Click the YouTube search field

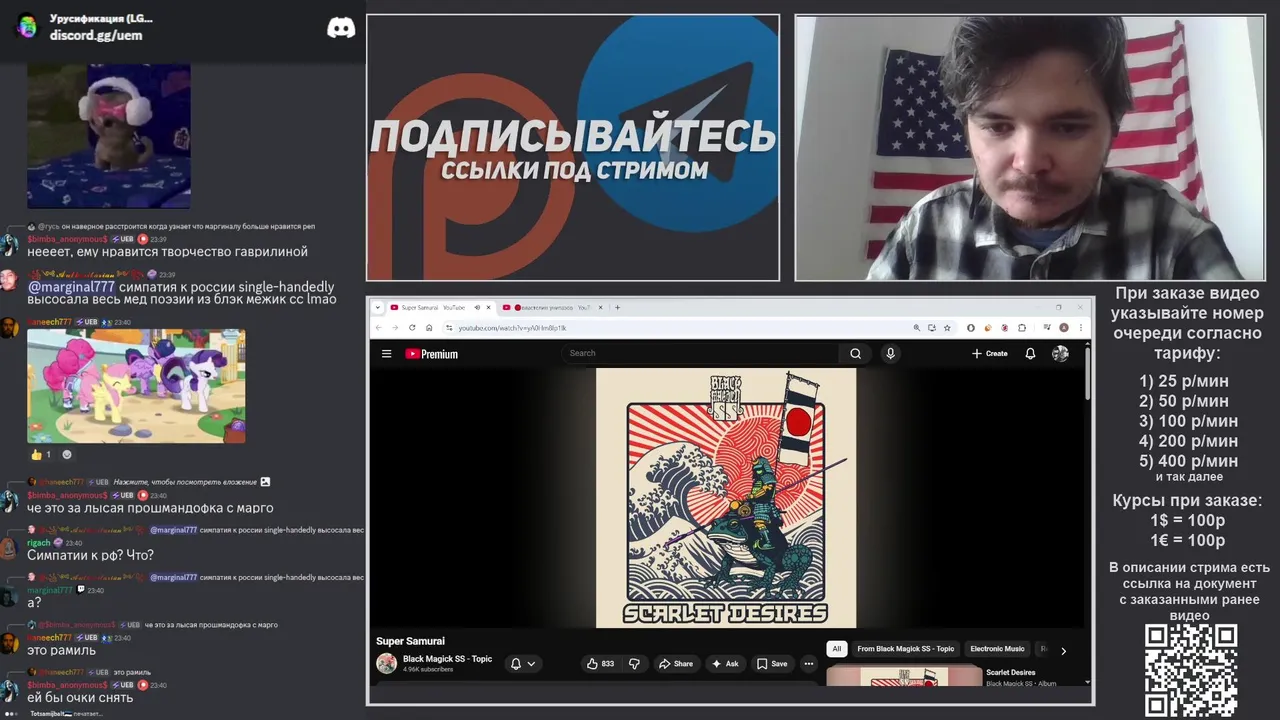point(702,353)
